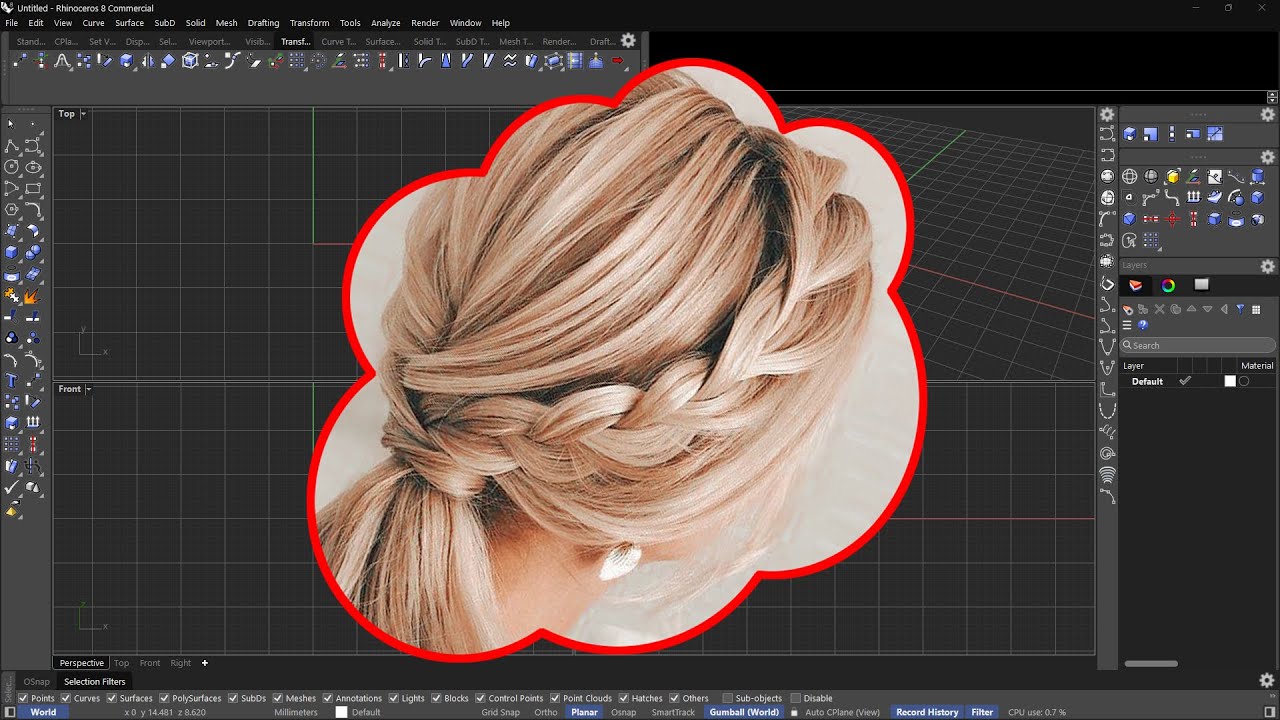Toggle the SubDs selection filter checkbox
This screenshot has width=1280, height=720.
tap(234, 698)
